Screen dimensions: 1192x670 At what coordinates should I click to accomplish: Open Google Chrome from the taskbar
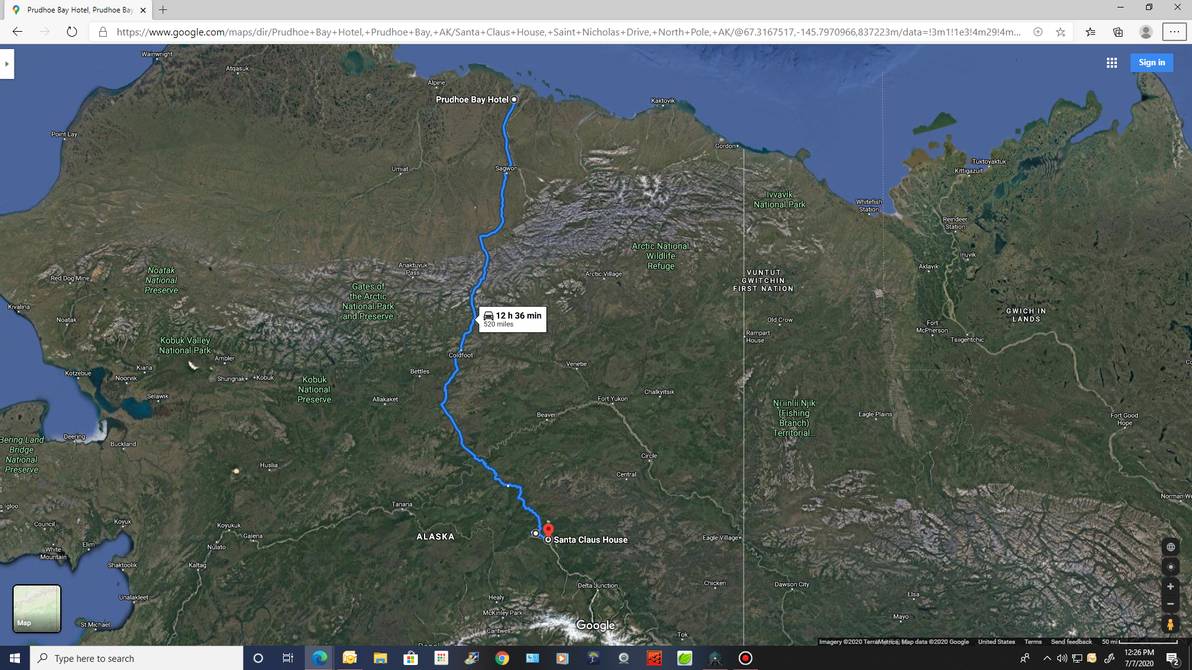pyautogui.click(x=502, y=658)
